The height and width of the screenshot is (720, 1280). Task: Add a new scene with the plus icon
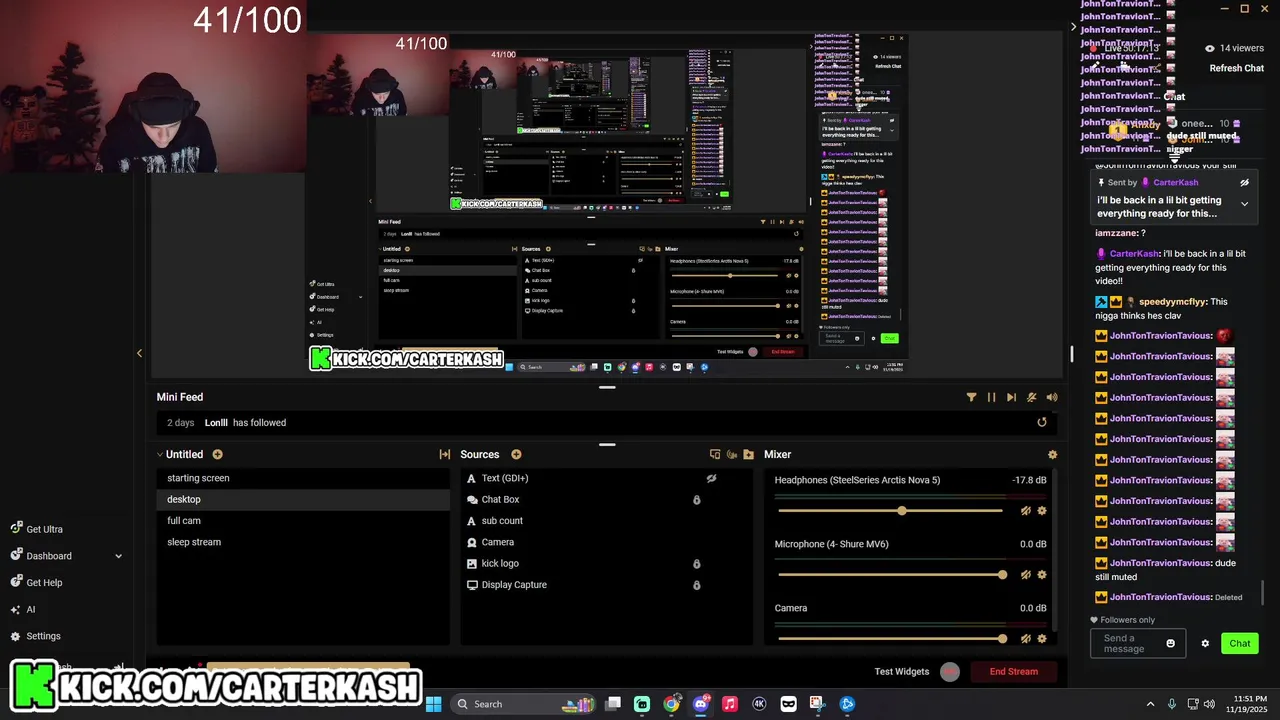217,454
